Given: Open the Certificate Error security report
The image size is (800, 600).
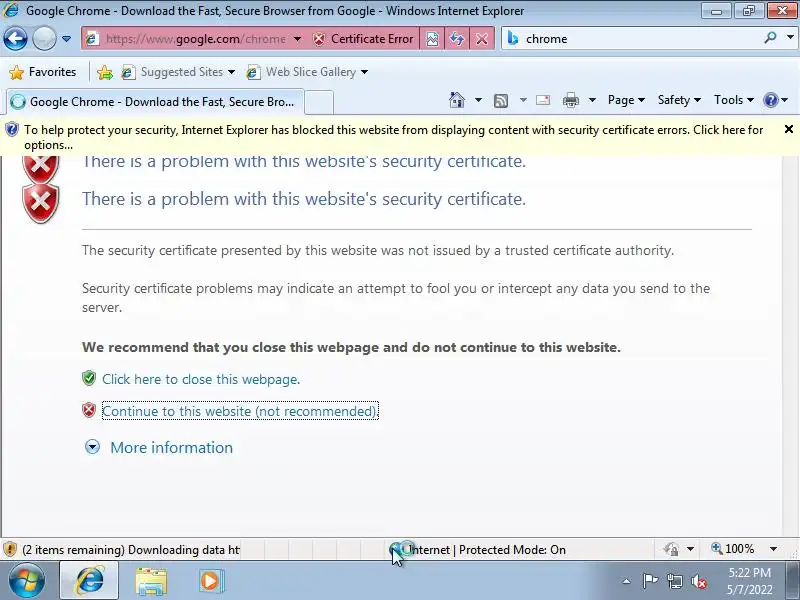Looking at the screenshot, I should (363, 39).
